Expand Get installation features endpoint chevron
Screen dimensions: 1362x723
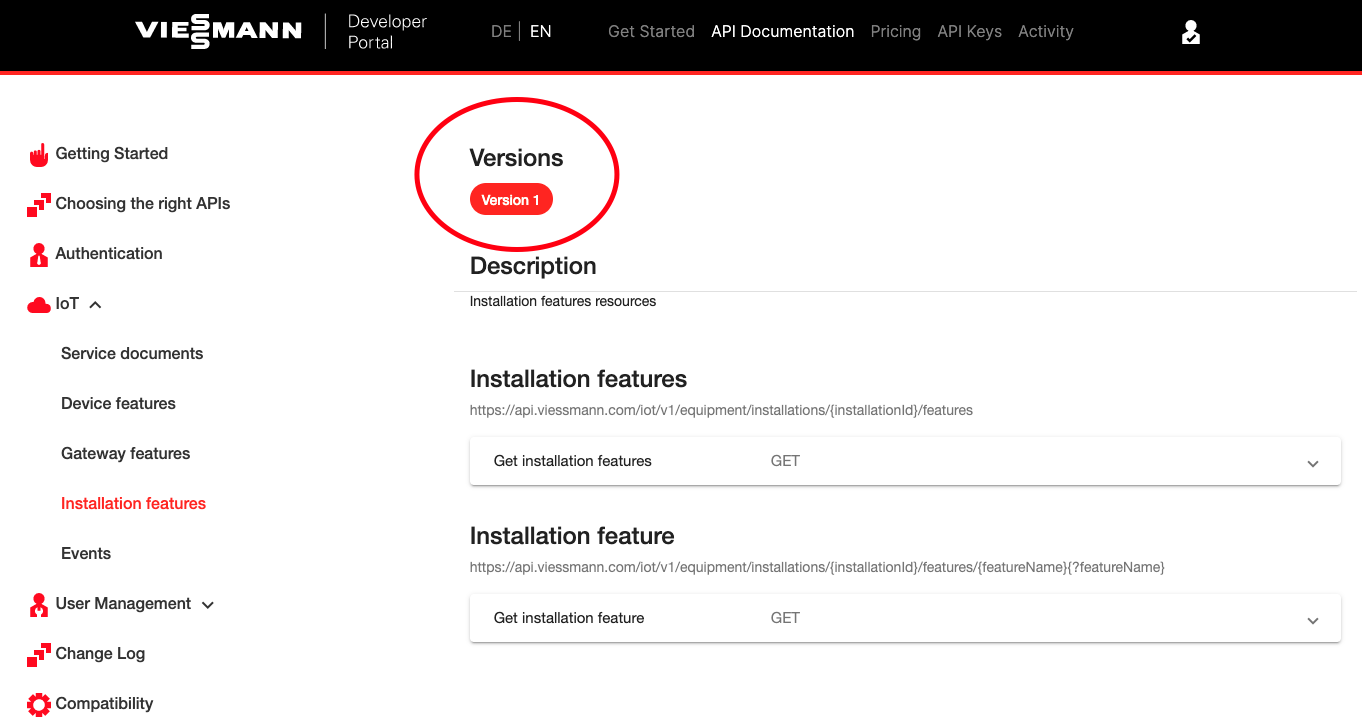tap(1313, 463)
